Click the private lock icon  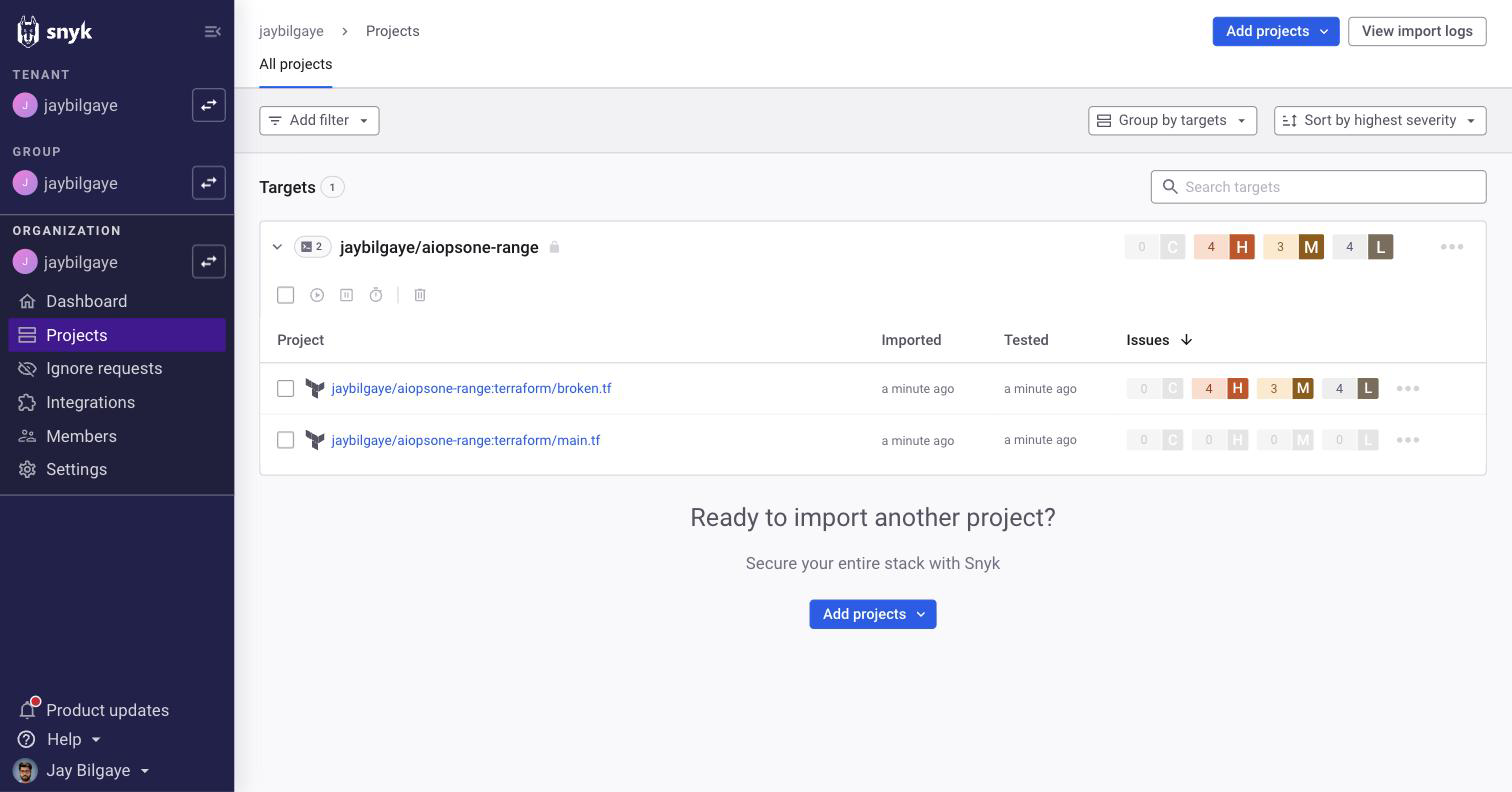pyautogui.click(x=554, y=247)
